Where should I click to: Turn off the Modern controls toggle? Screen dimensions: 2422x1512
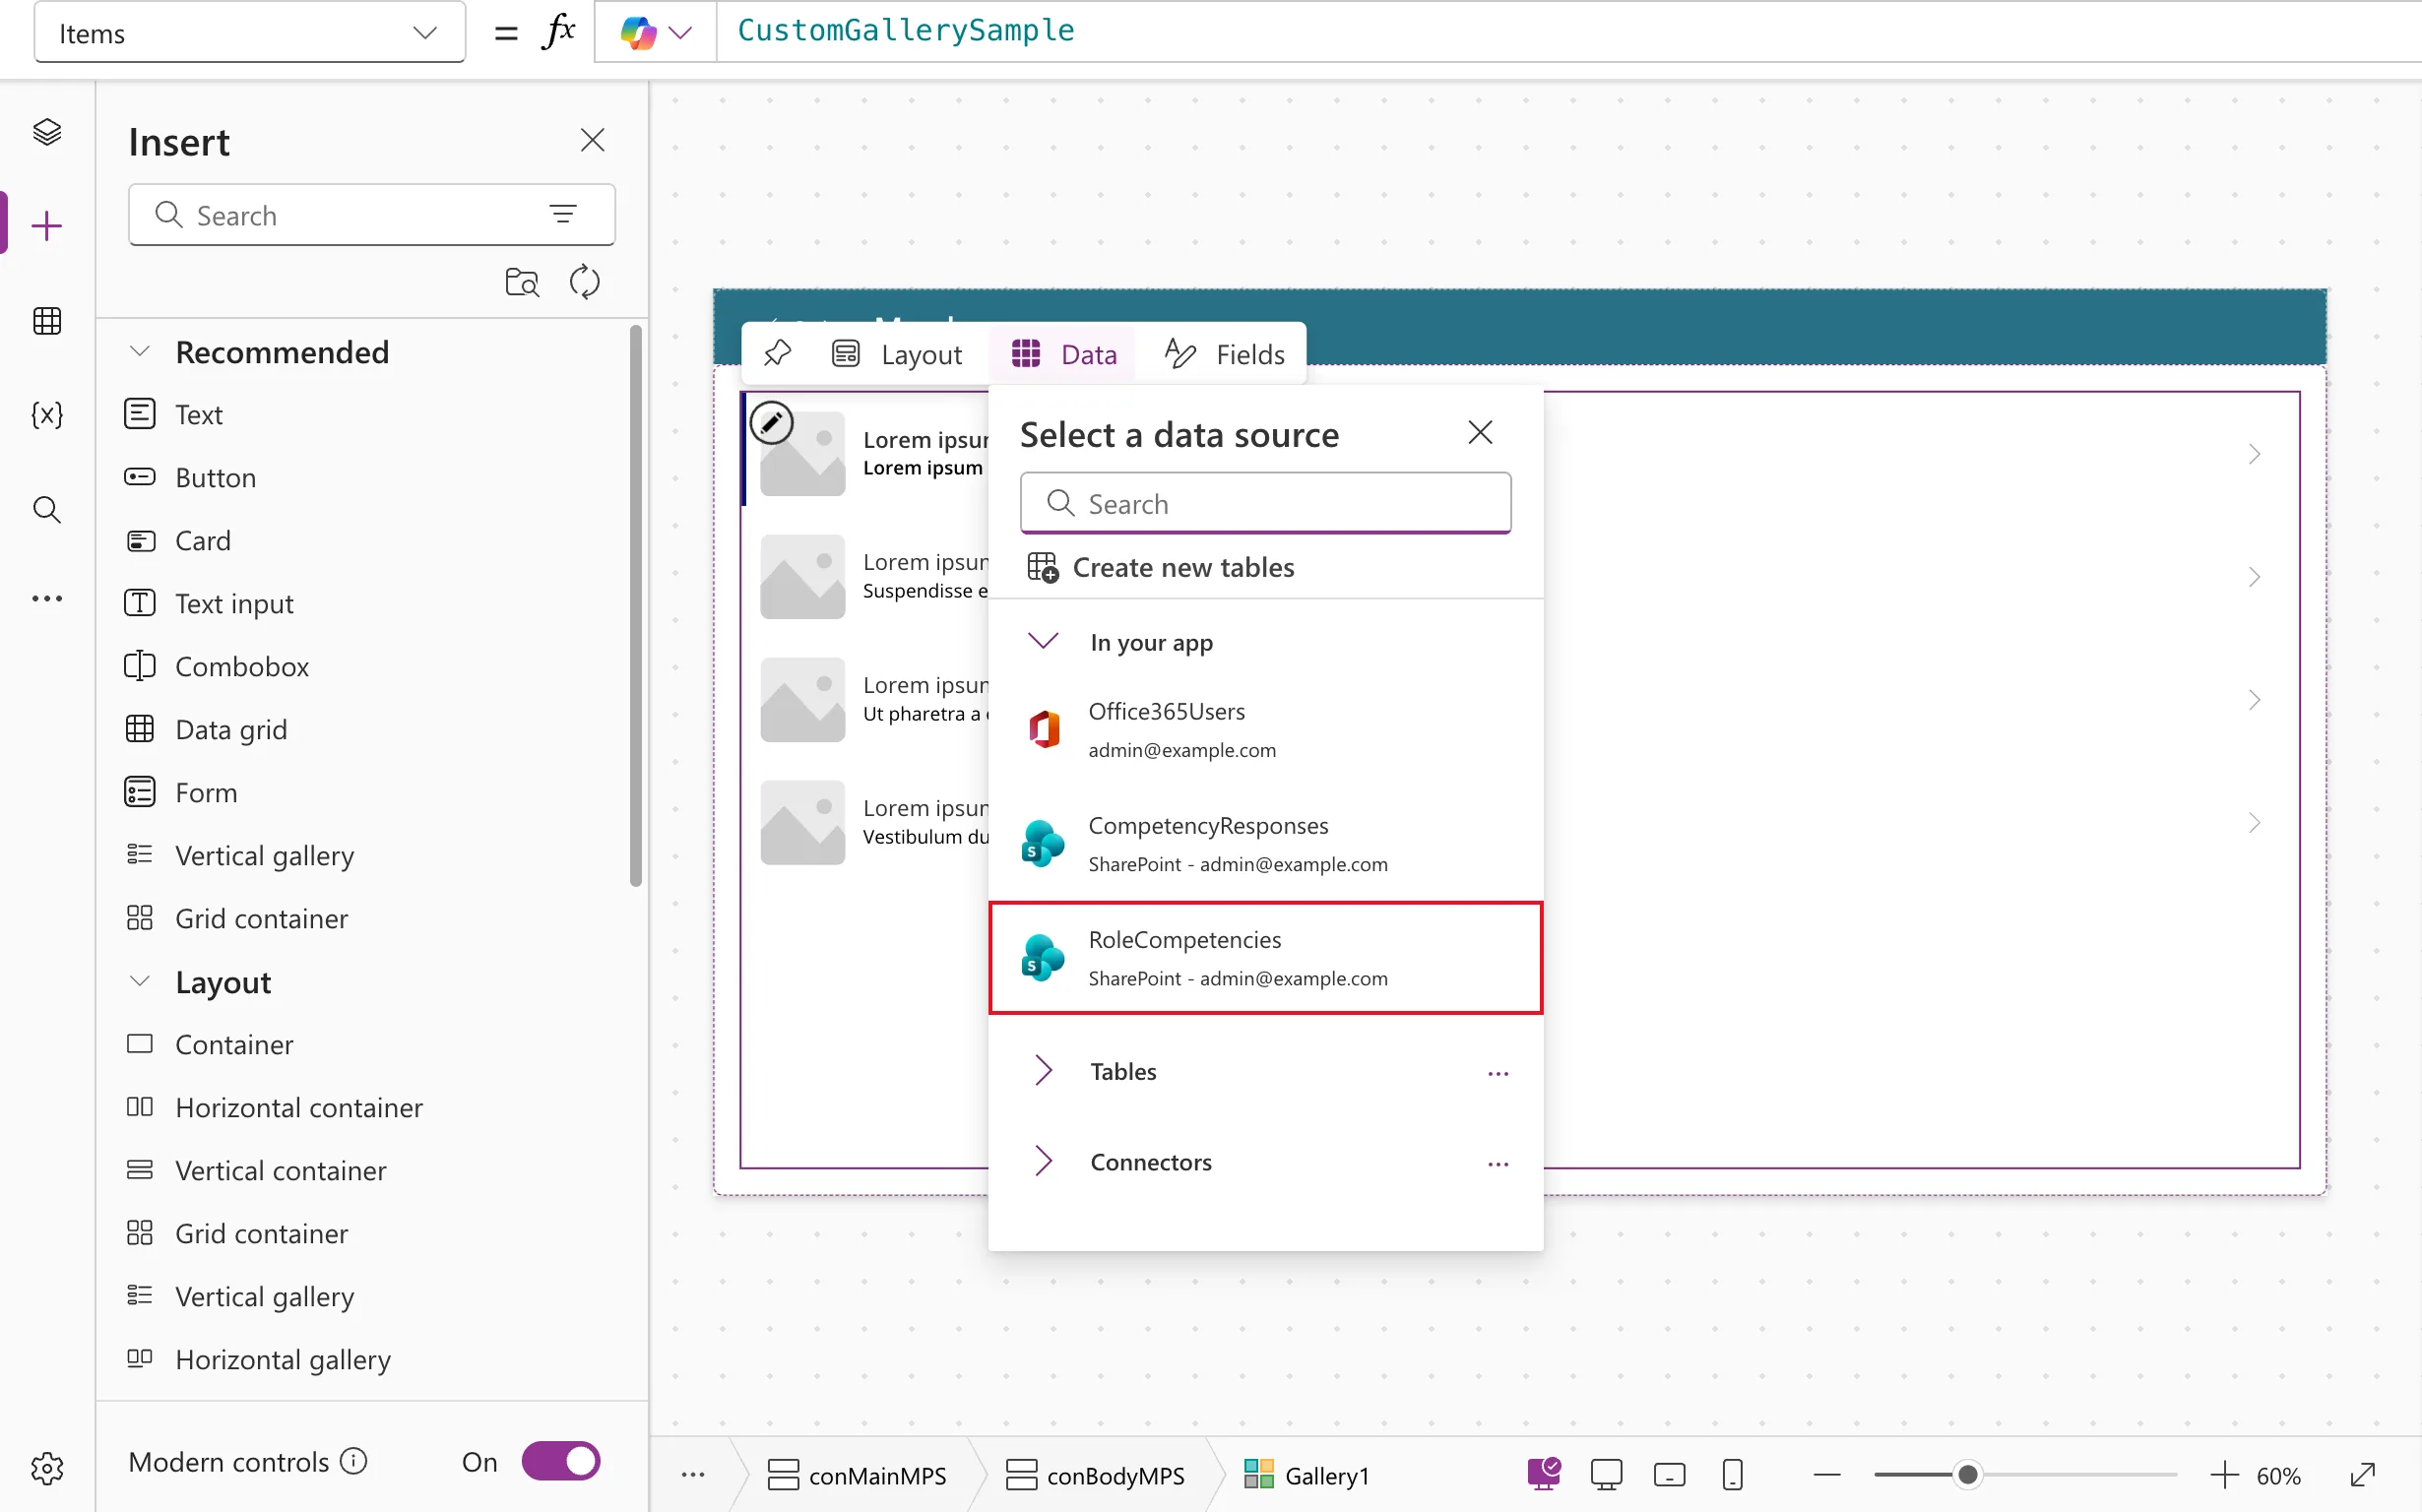[x=560, y=1461]
